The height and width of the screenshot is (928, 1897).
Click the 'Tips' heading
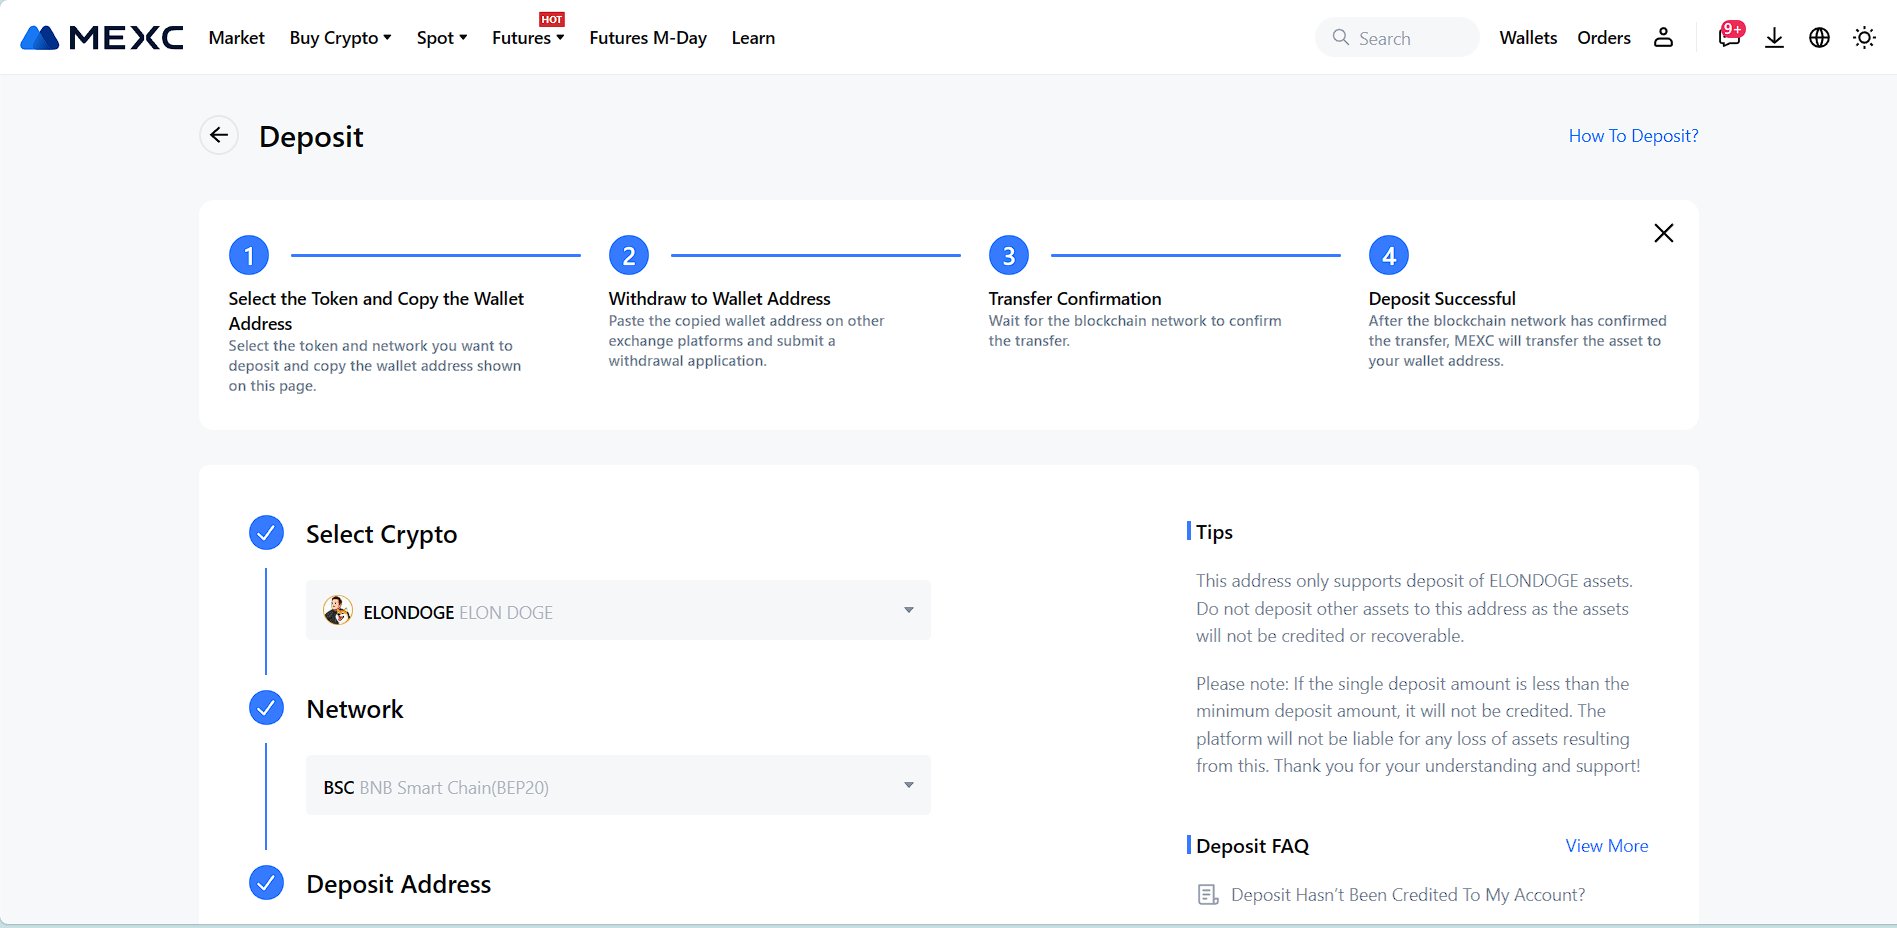1214,532
